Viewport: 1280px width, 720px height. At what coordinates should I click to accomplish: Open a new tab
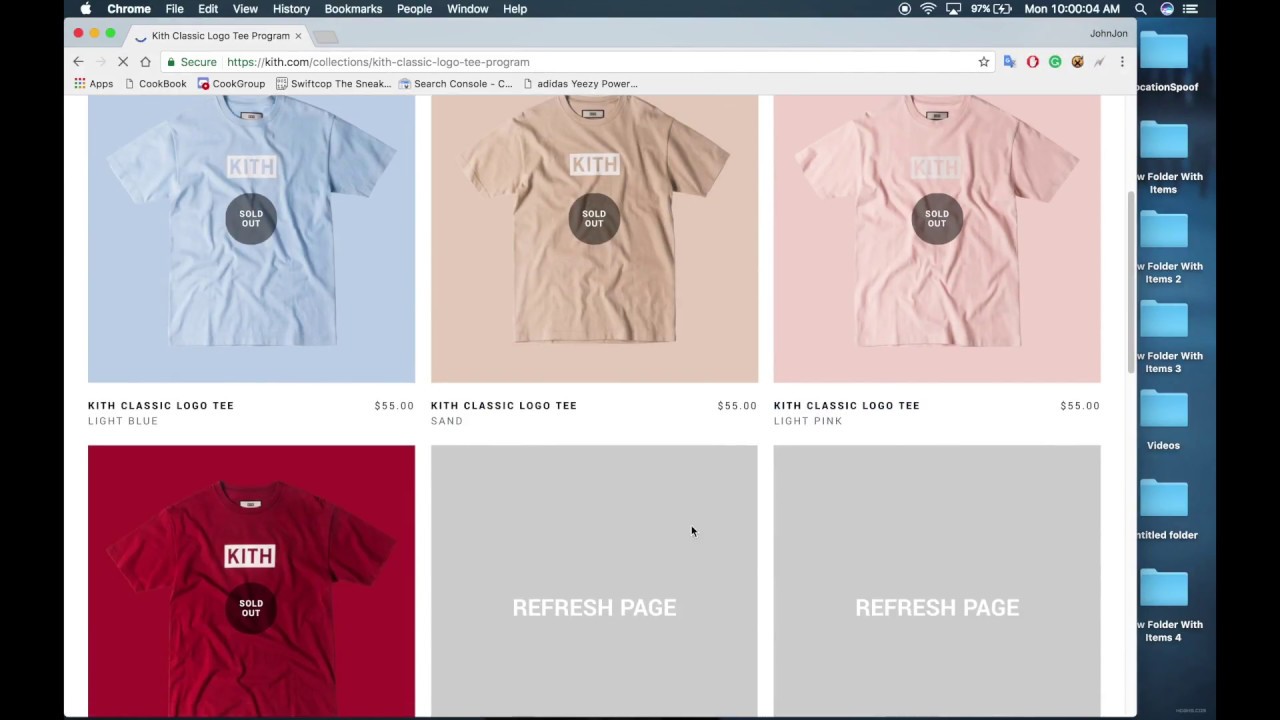326,37
